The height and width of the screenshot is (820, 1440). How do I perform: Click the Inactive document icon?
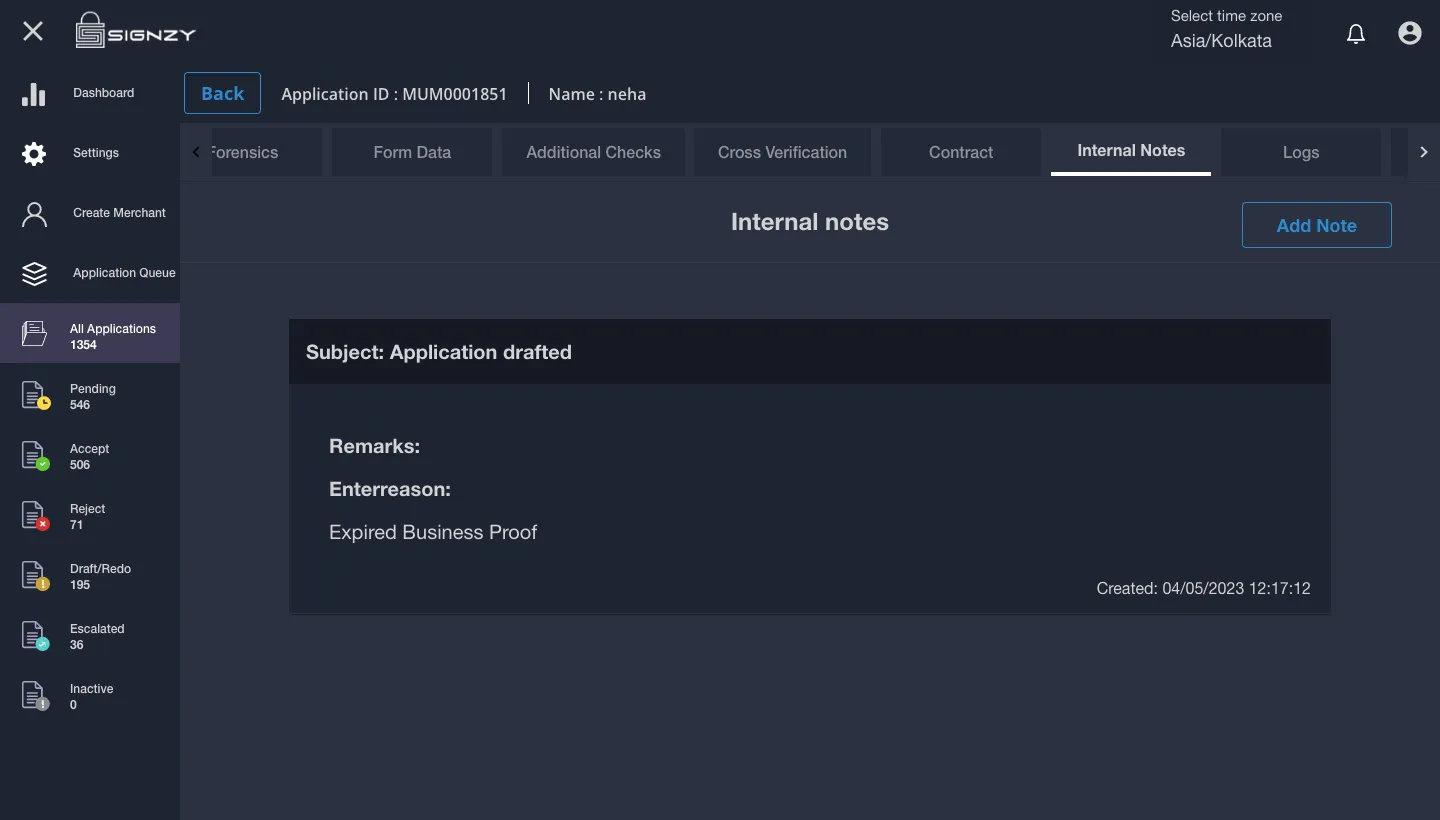pyautogui.click(x=36, y=695)
